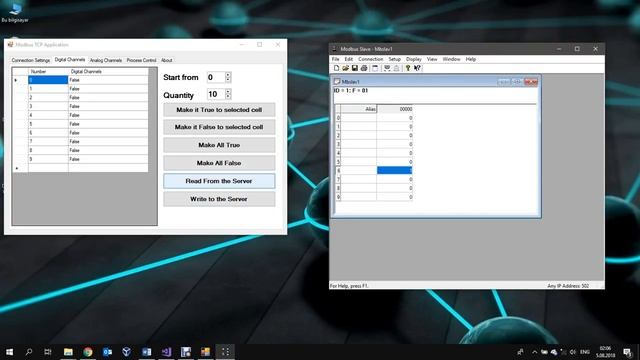Switch to Visual Studio on the taskbar
This screenshot has height=360, width=640.
[166, 352]
